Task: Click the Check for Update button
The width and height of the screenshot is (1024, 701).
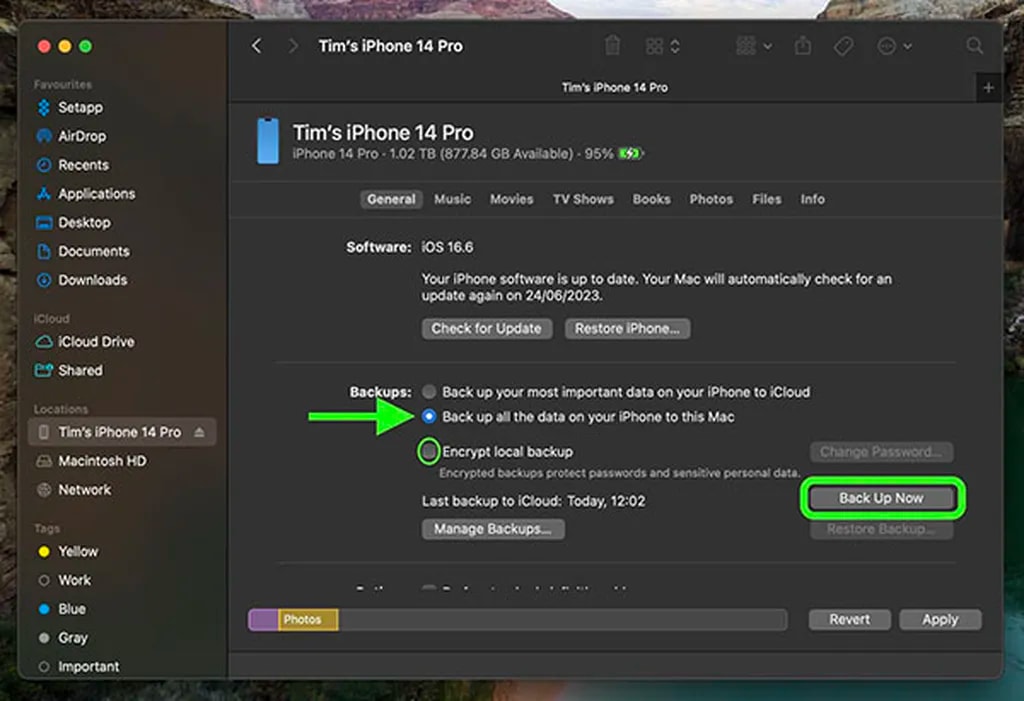Action: point(486,328)
